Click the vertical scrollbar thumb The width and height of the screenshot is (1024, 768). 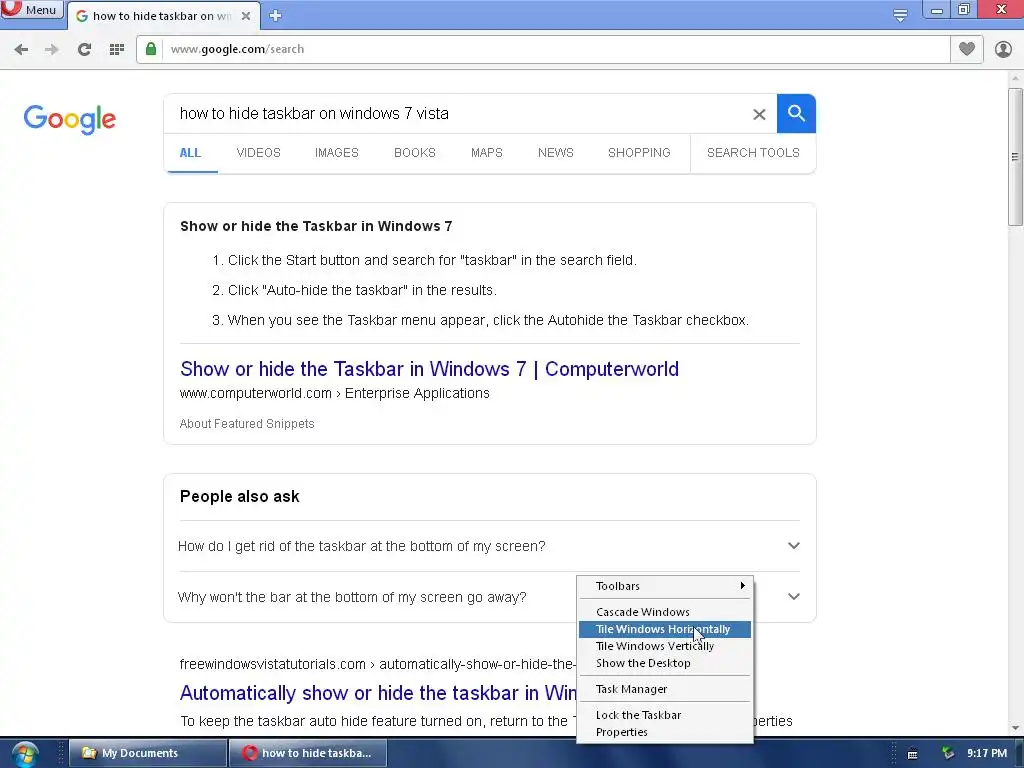(1015, 157)
